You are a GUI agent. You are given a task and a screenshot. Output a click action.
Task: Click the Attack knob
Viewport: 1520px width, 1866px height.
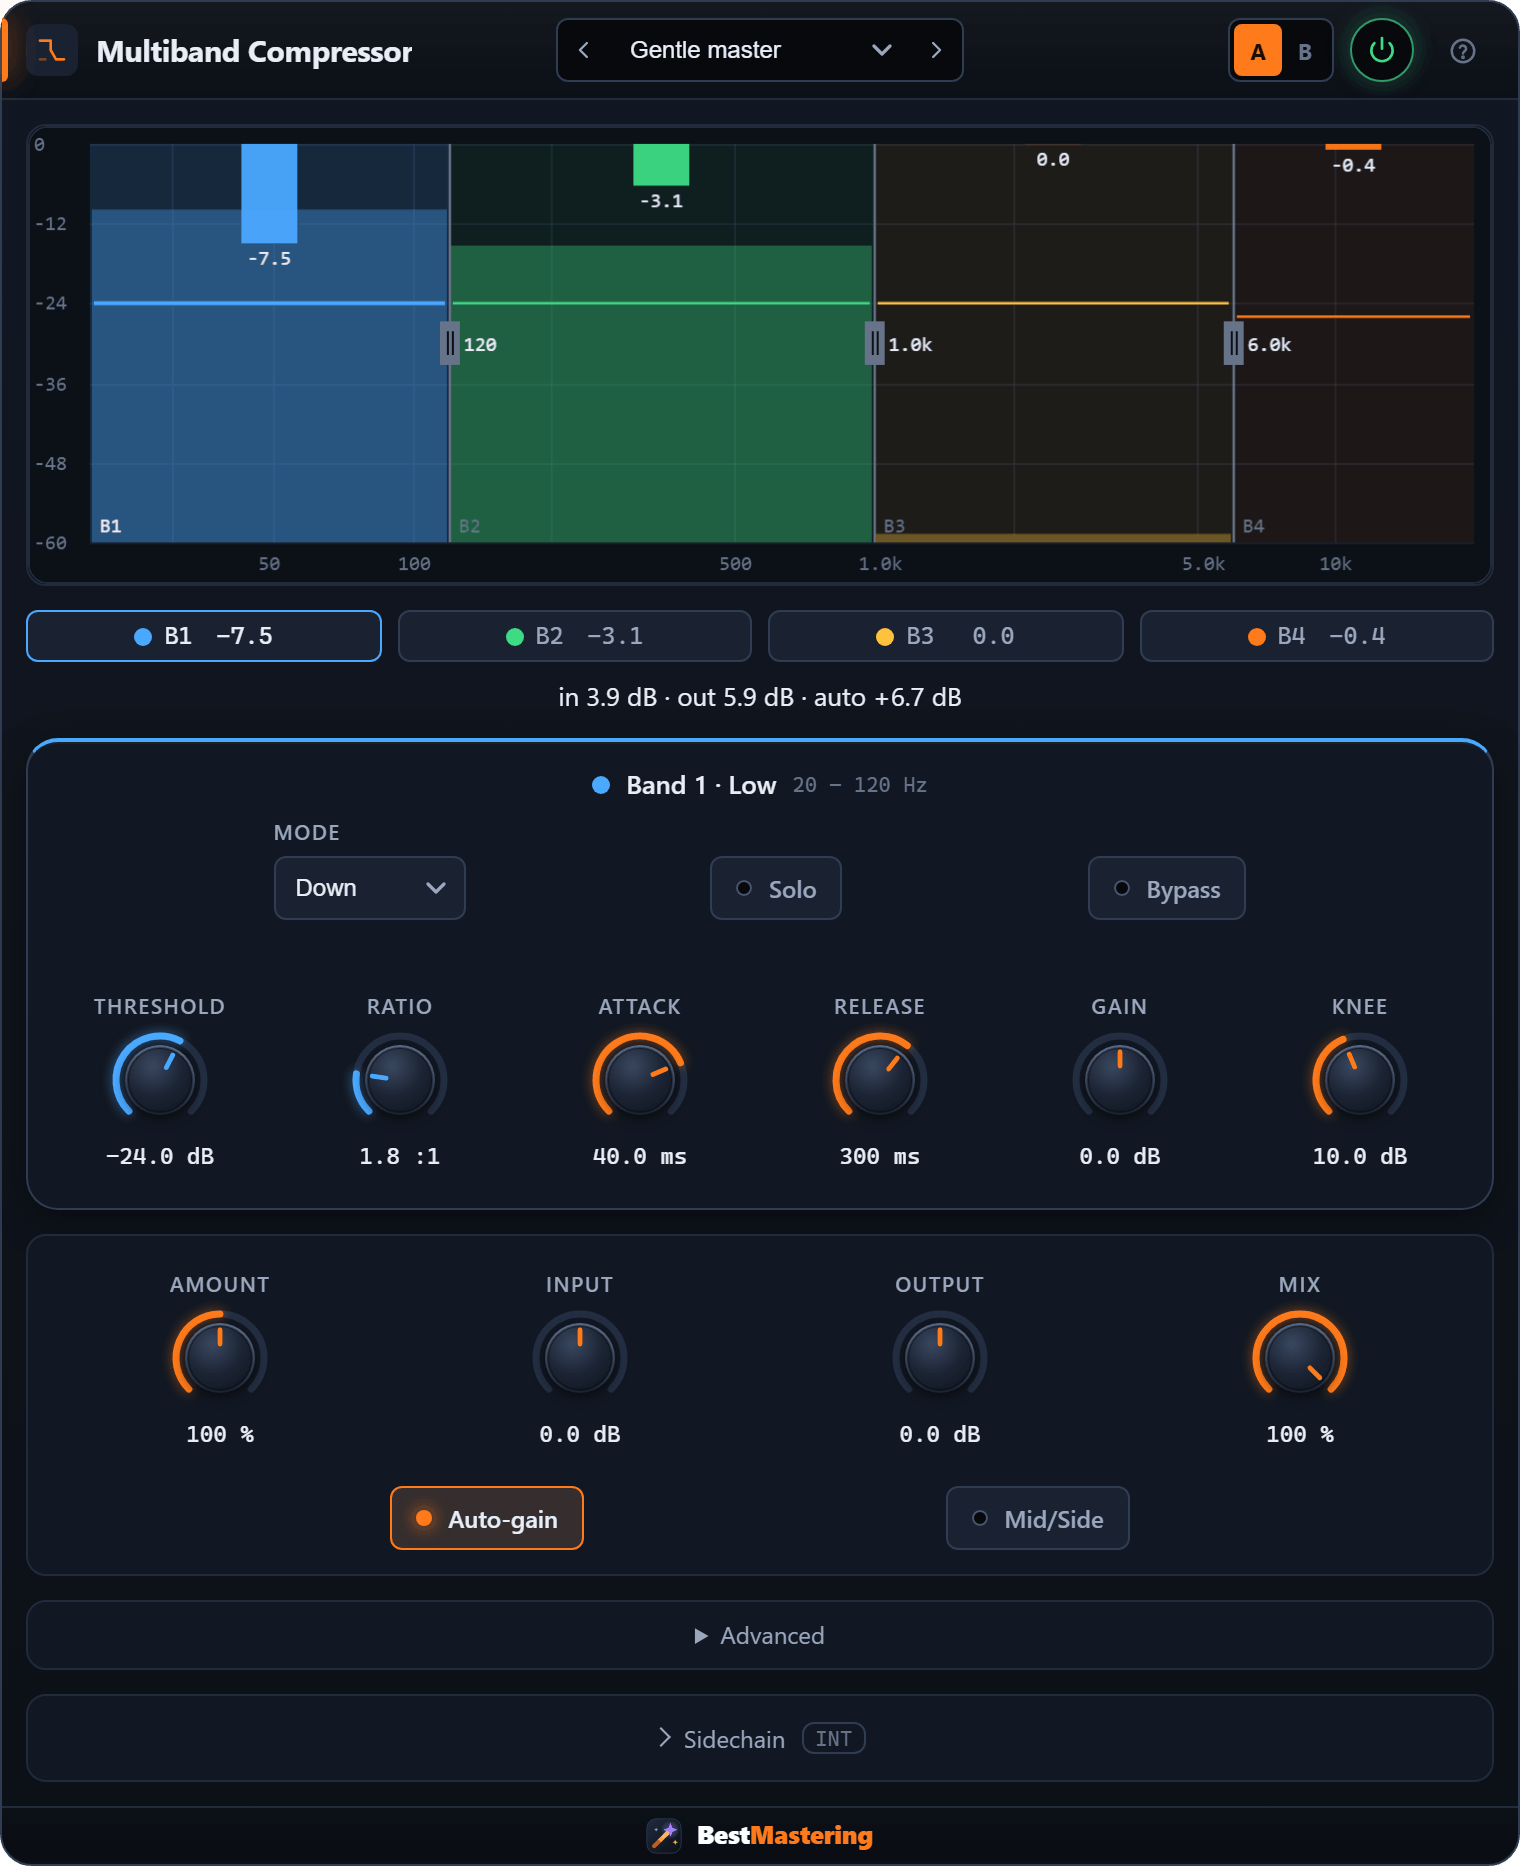(640, 1080)
